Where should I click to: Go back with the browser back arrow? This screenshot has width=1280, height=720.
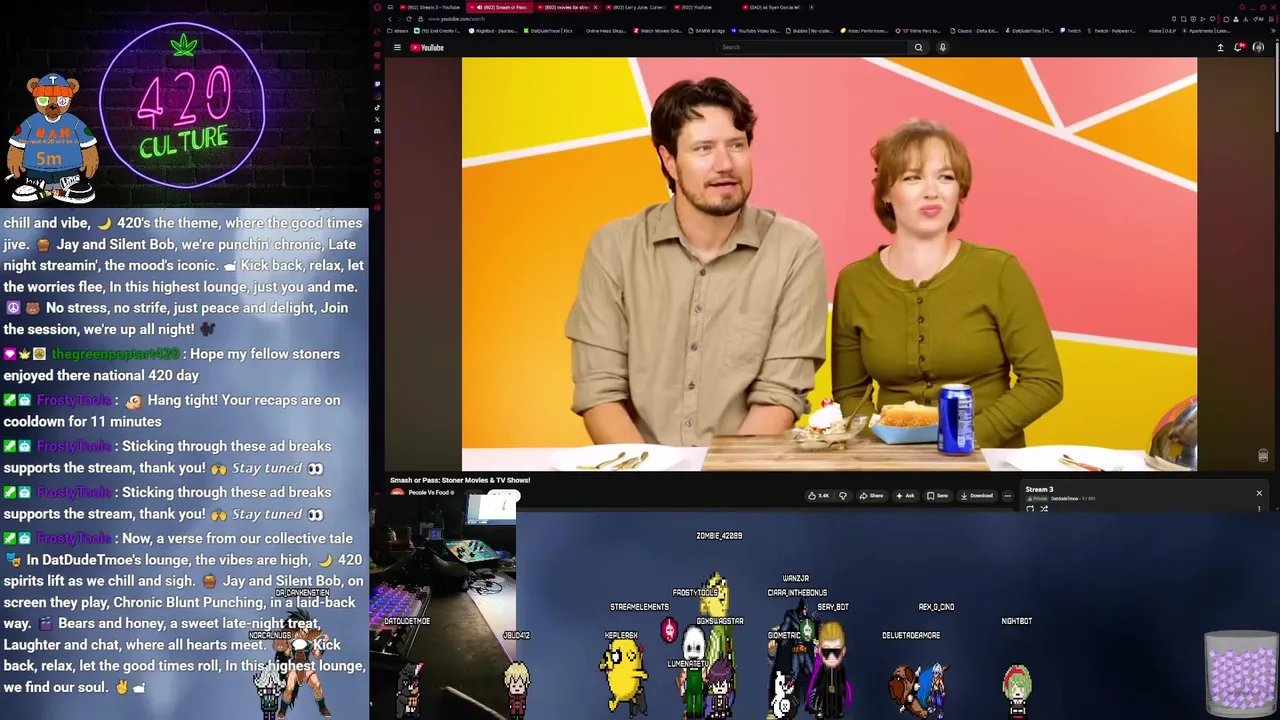click(390, 19)
